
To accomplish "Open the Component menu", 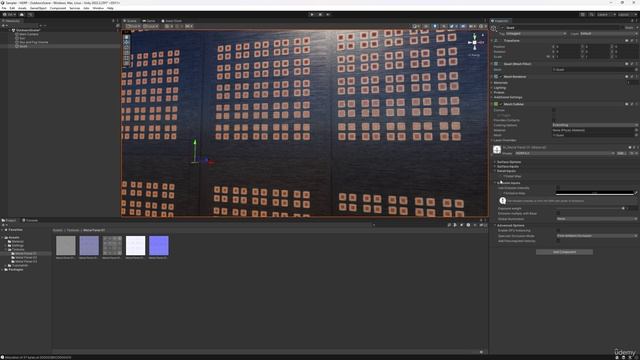I will 58,8.
